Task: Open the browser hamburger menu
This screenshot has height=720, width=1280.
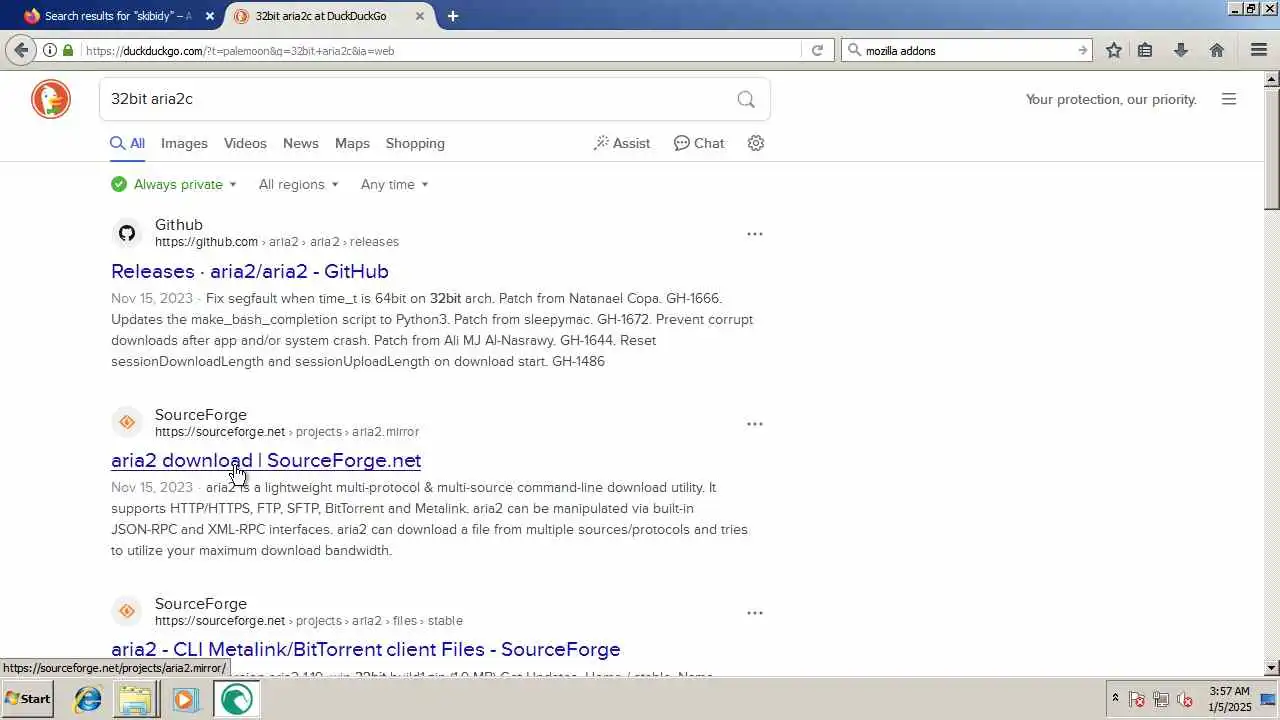Action: (1259, 50)
